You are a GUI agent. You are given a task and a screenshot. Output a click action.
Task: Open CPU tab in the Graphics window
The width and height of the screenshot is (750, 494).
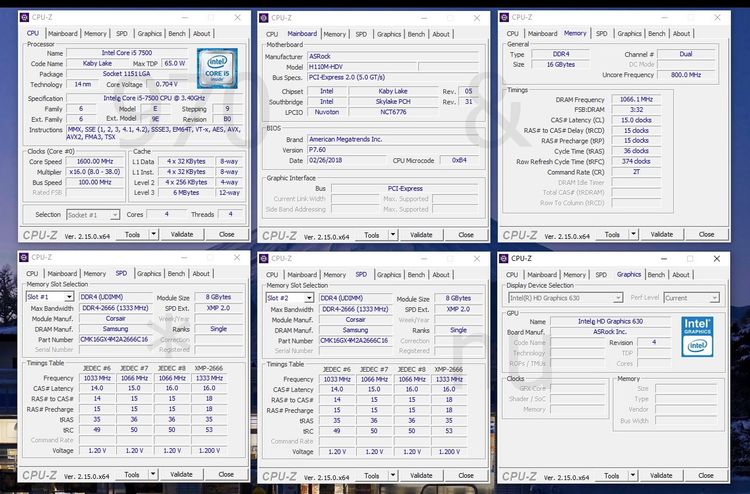tap(512, 274)
